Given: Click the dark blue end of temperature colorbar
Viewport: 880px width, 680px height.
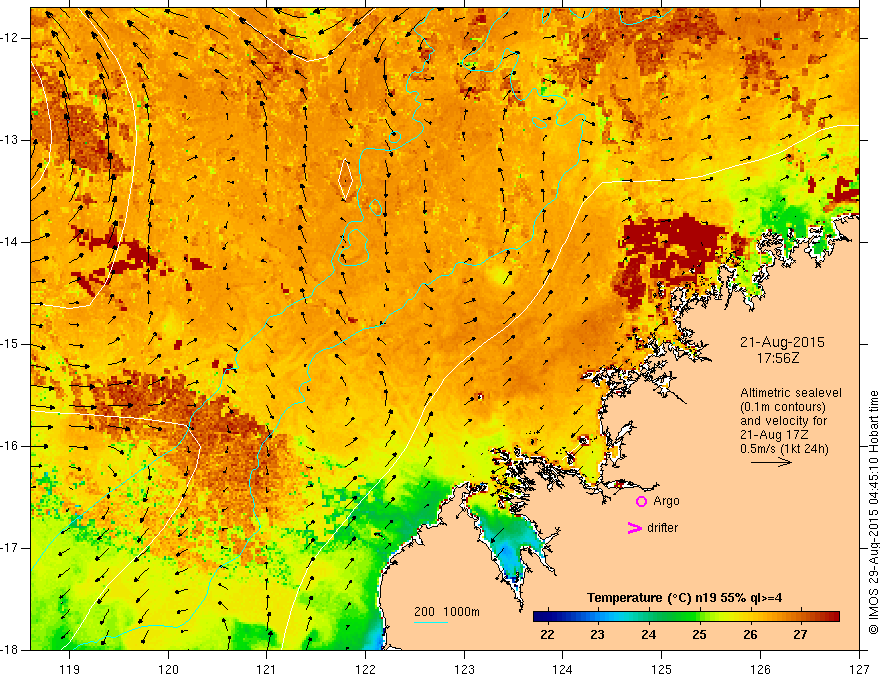Looking at the screenshot, I should pos(539,617).
